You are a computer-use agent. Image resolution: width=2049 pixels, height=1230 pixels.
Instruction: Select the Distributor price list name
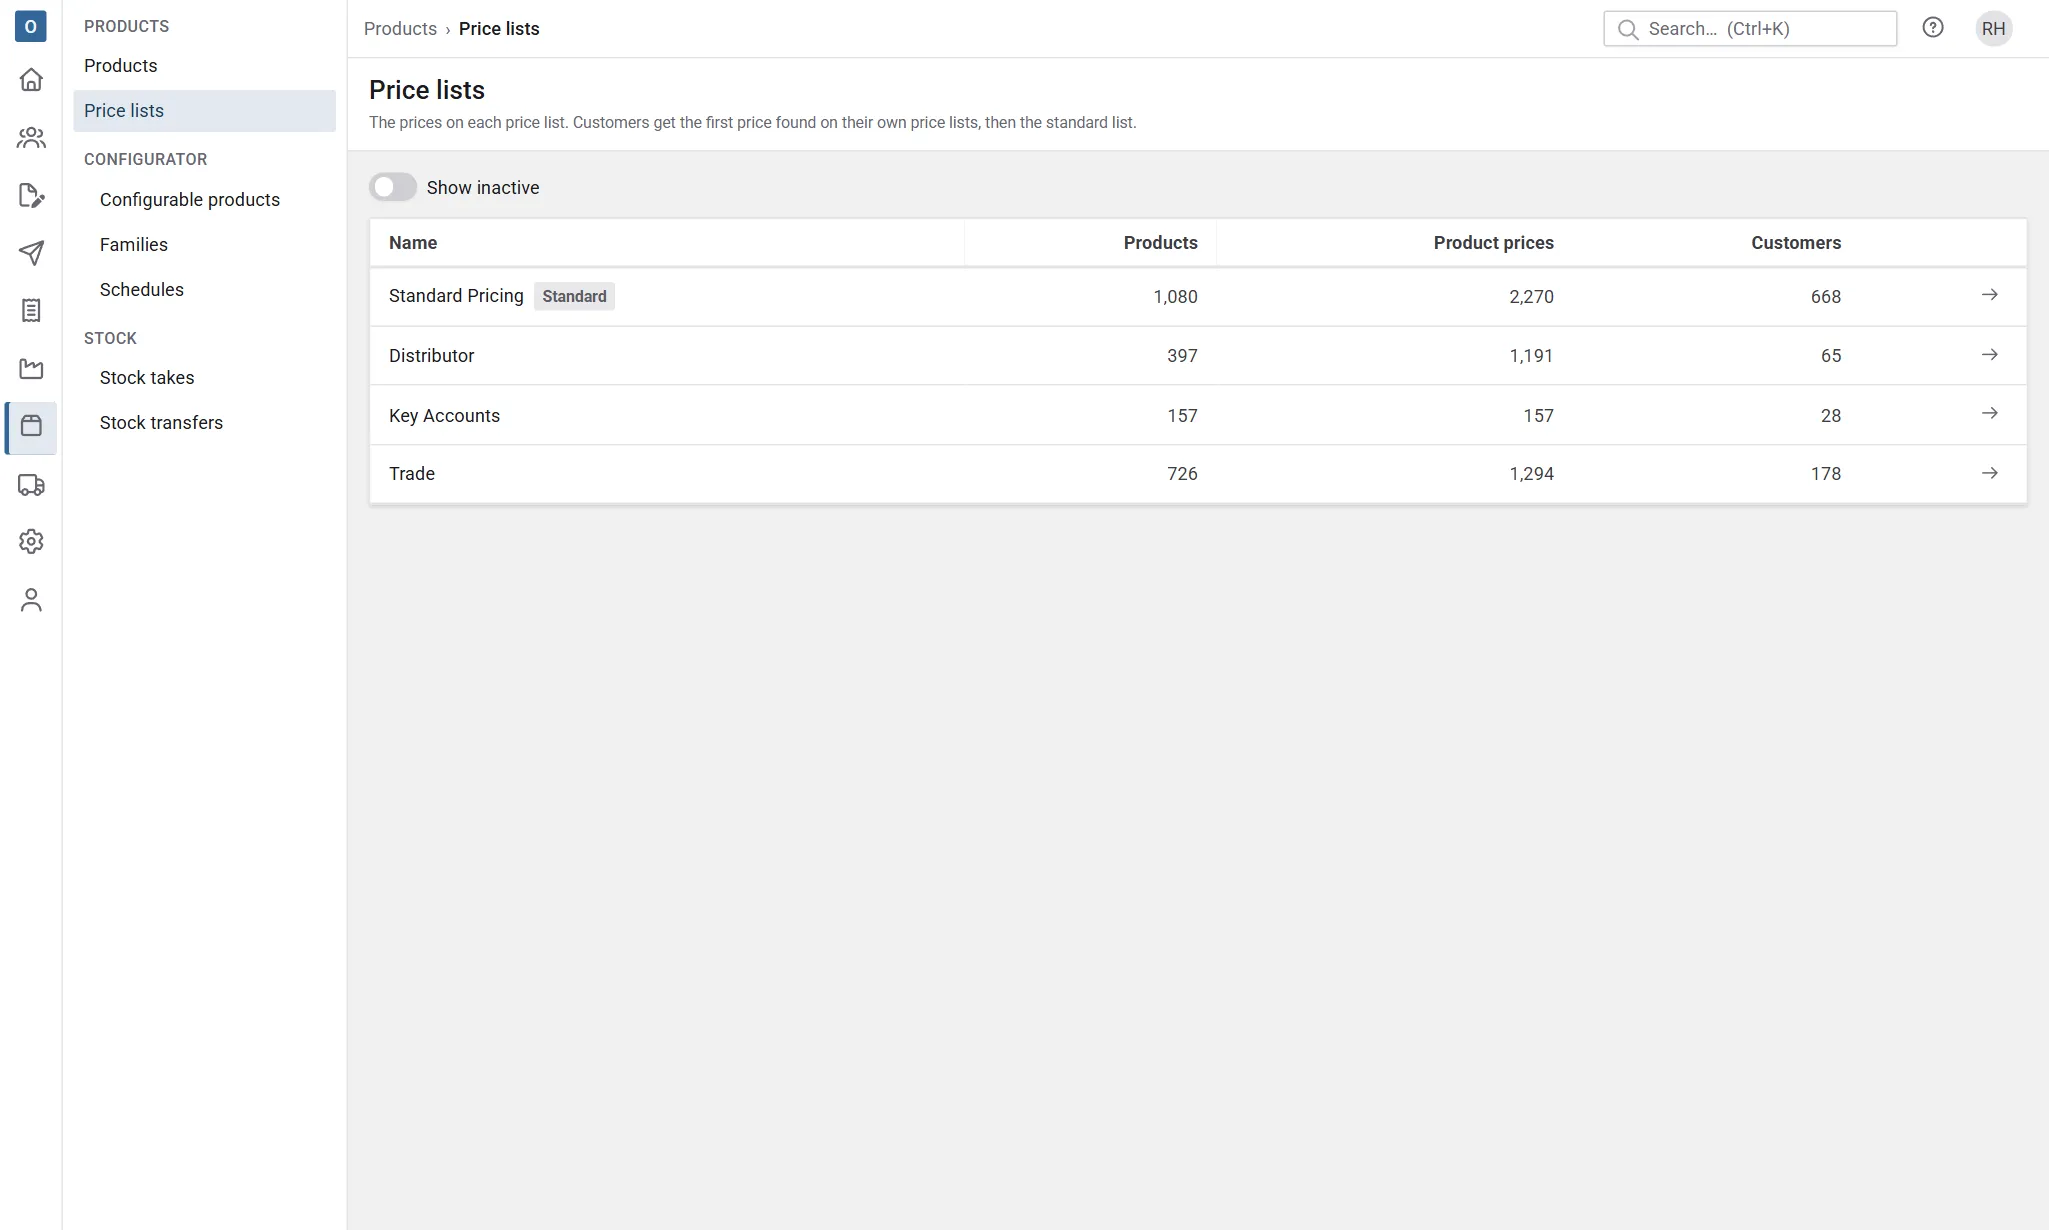coord(432,356)
